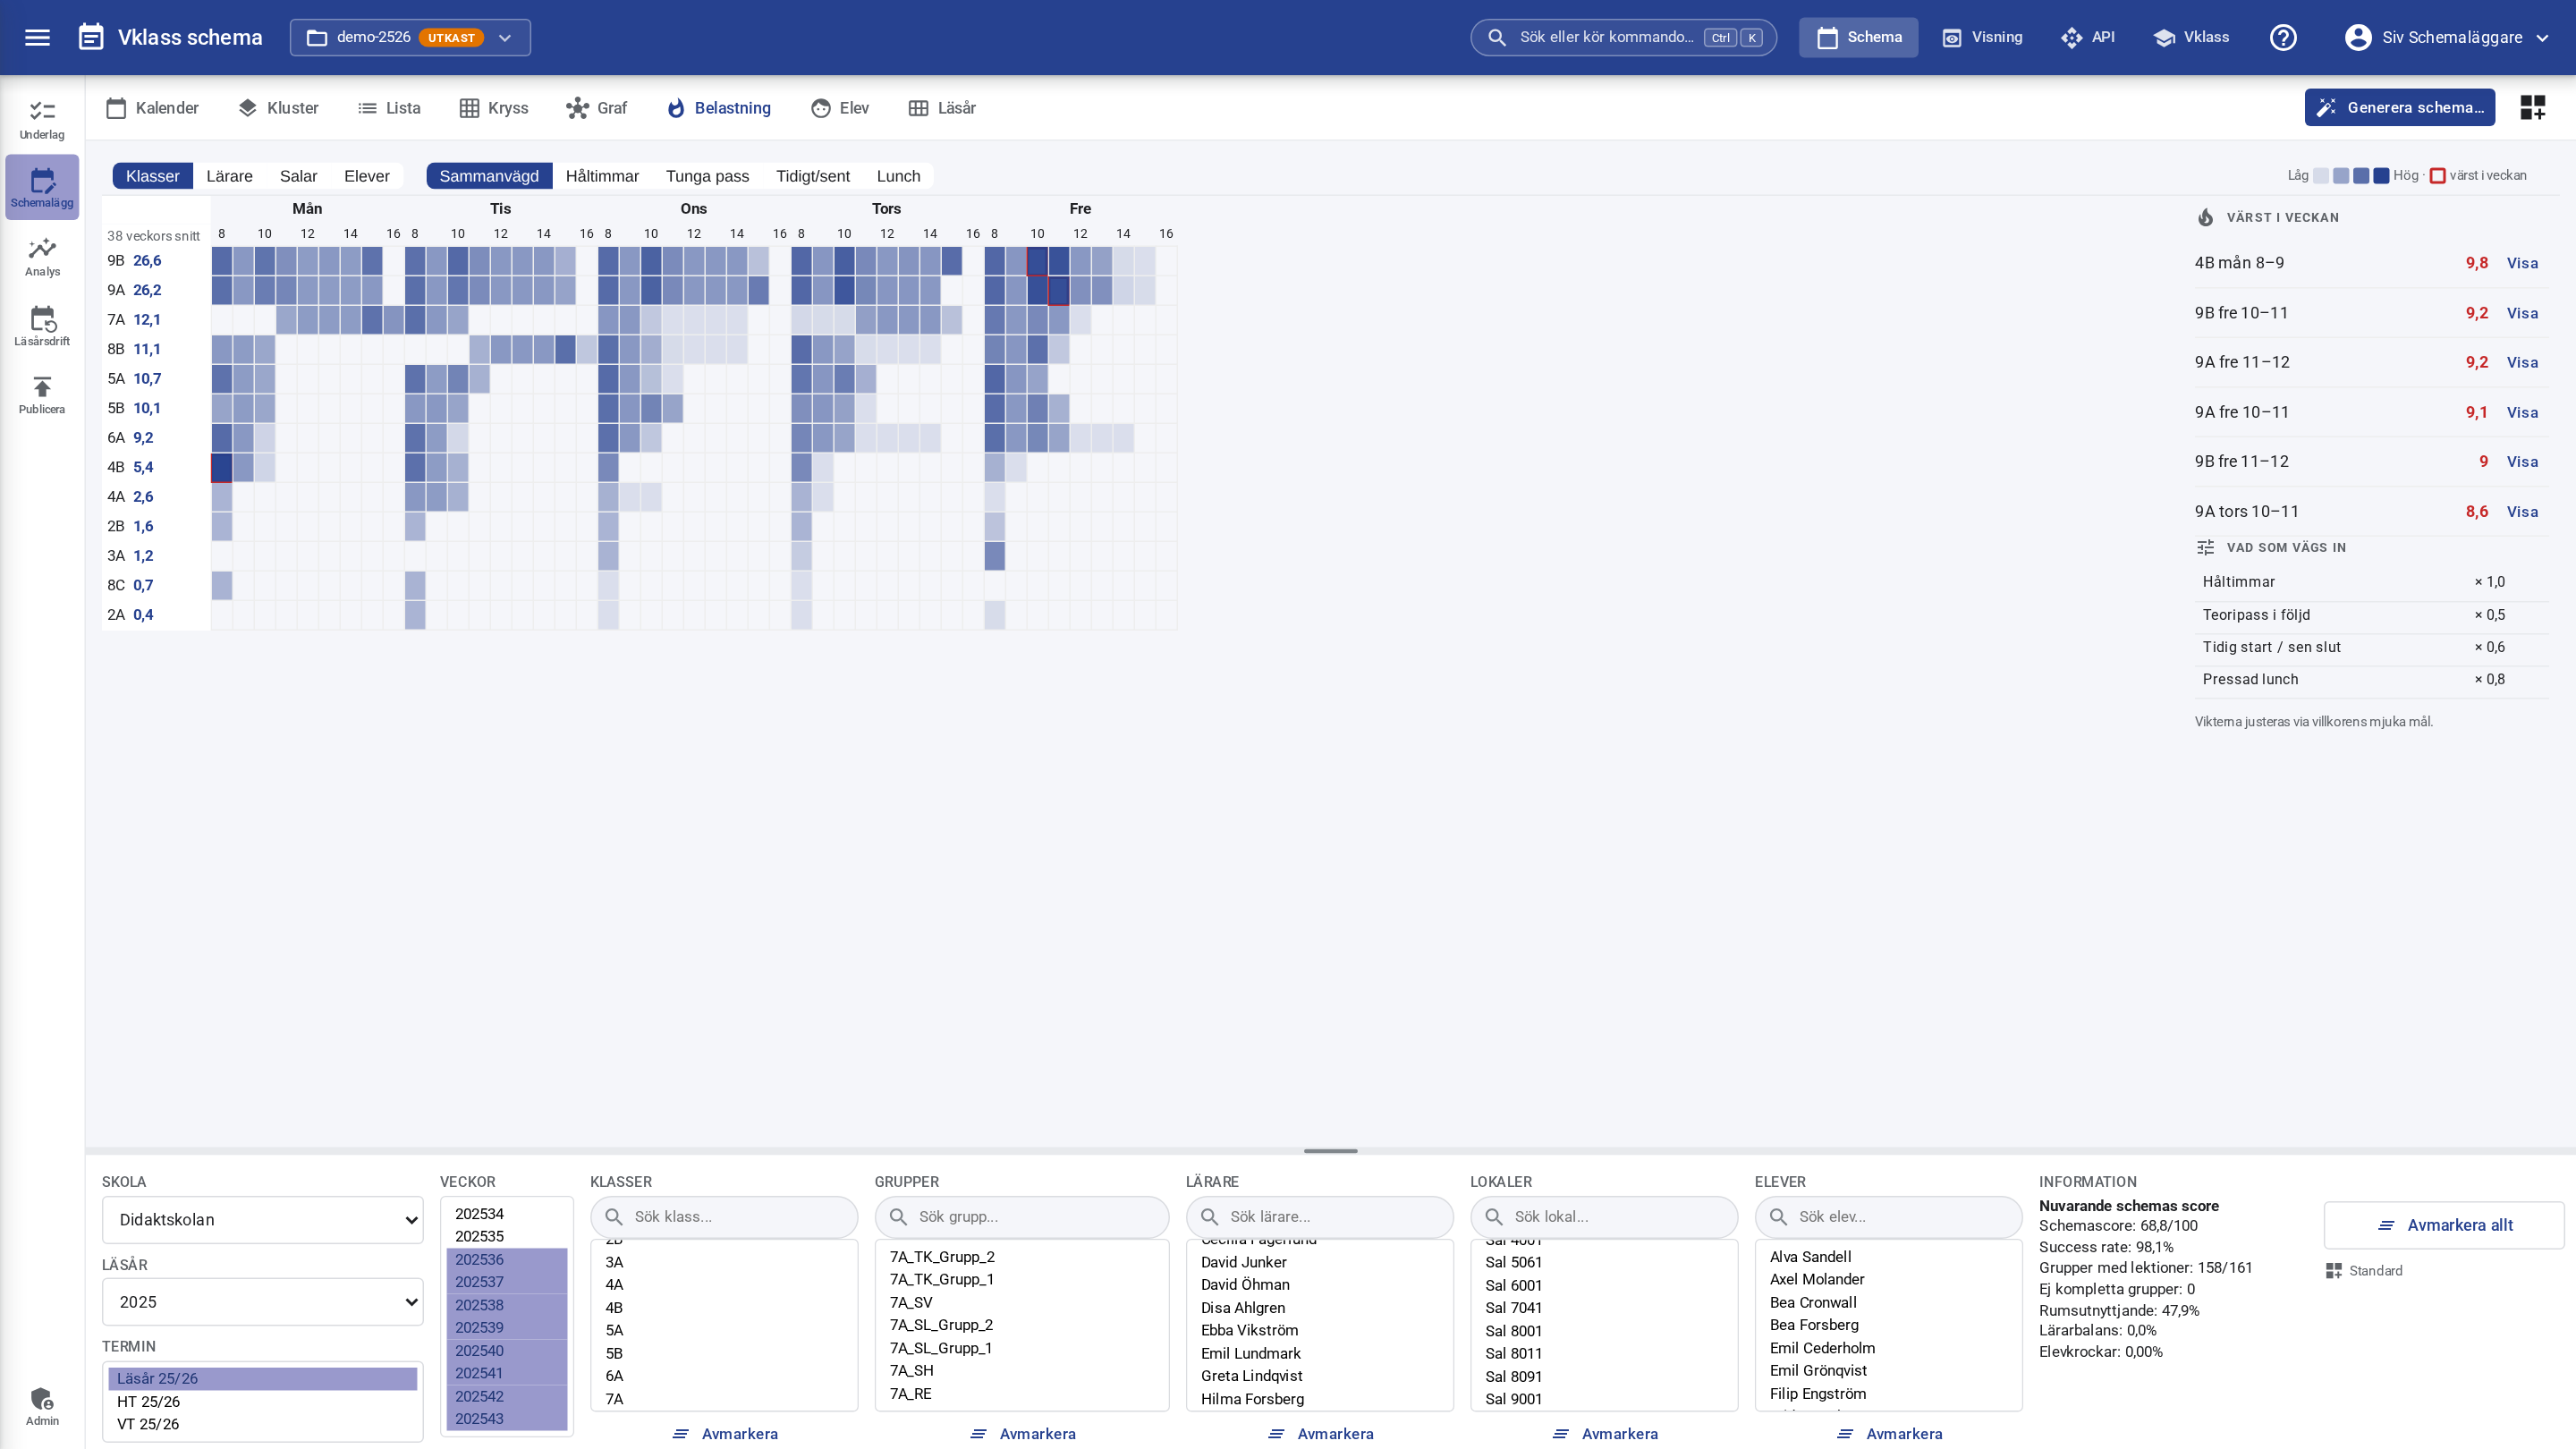Viewport: 2576px width, 1449px height.
Task: Click Visa for 4B mån 8–9
Action: (x=2522, y=263)
